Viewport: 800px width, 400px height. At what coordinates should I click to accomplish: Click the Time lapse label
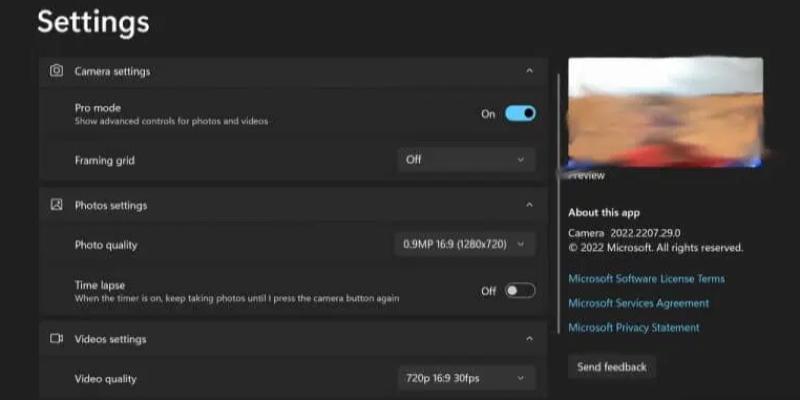[99, 285]
